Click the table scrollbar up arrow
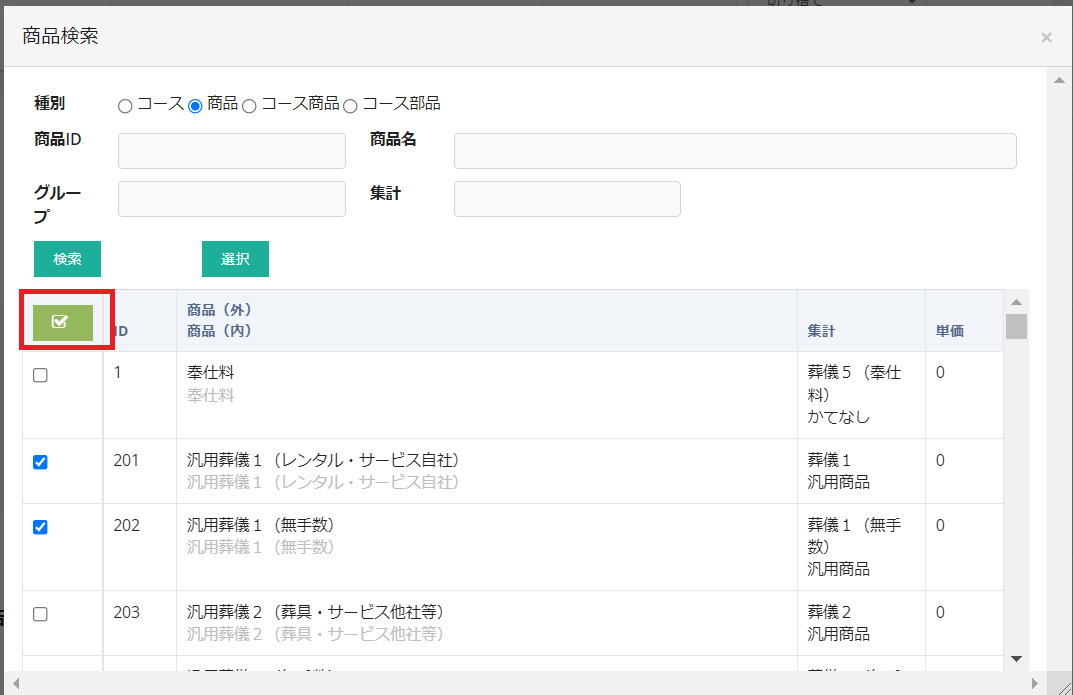The width and height of the screenshot is (1073, 695). click(1016, 302)
